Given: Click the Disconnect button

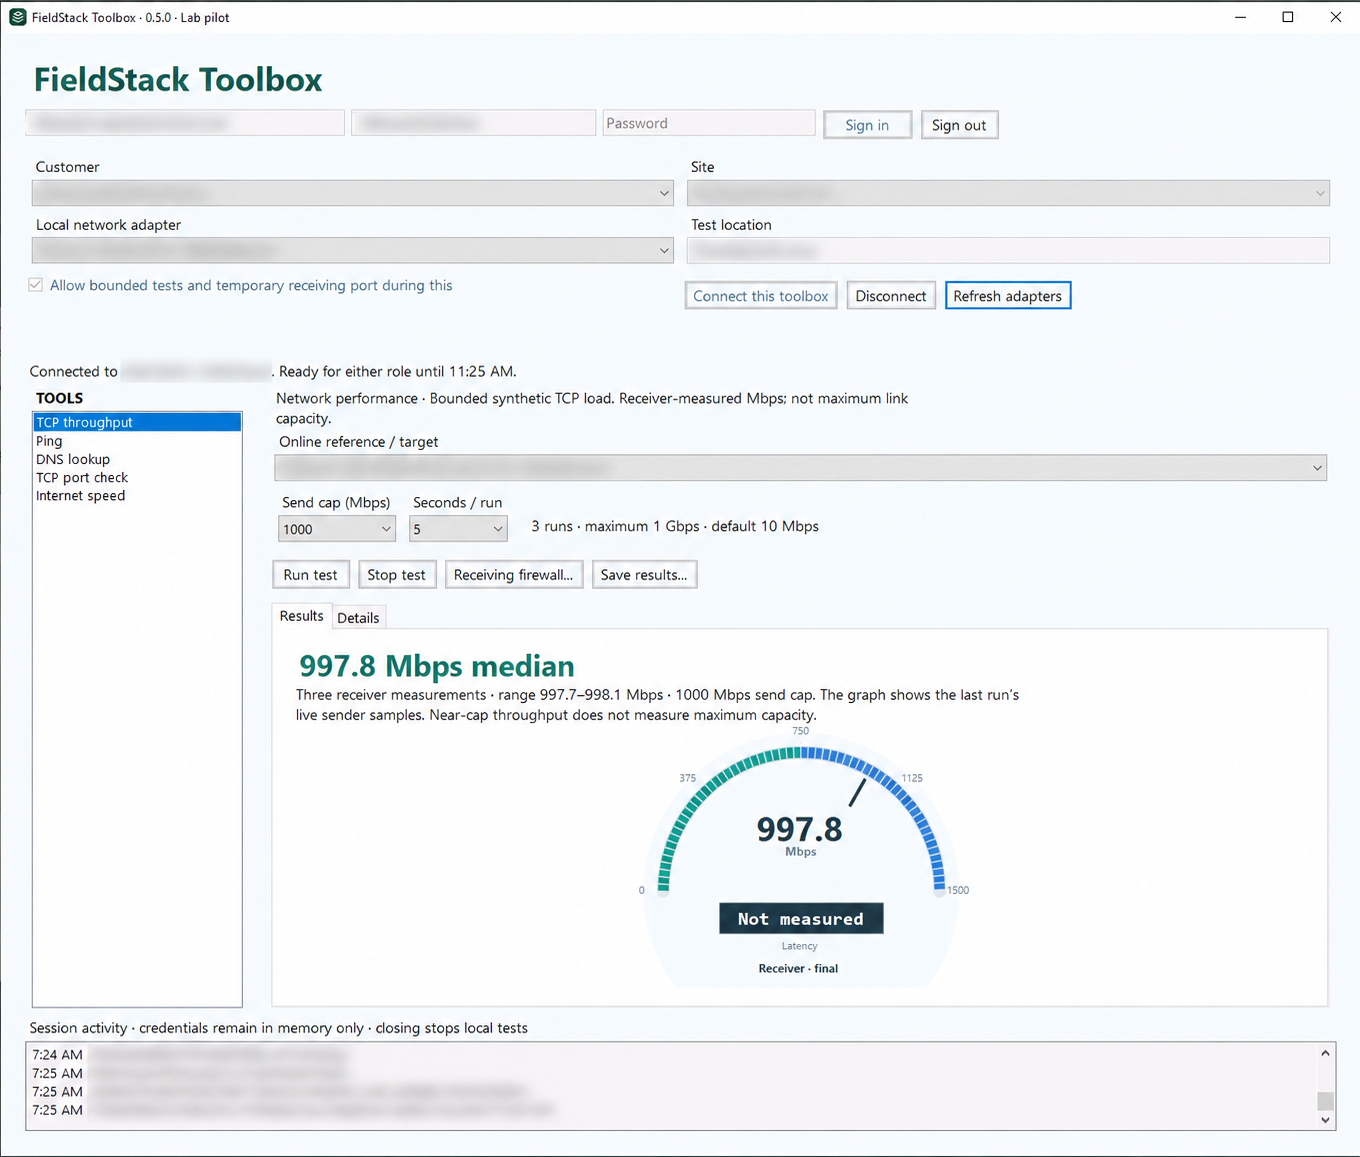Looking at the screenshot, I should 891,296.
